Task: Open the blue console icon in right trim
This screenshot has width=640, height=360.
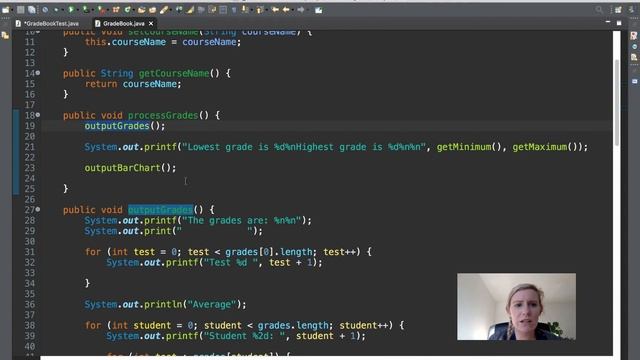Action: pyautogui.click(x=634, y=82)
